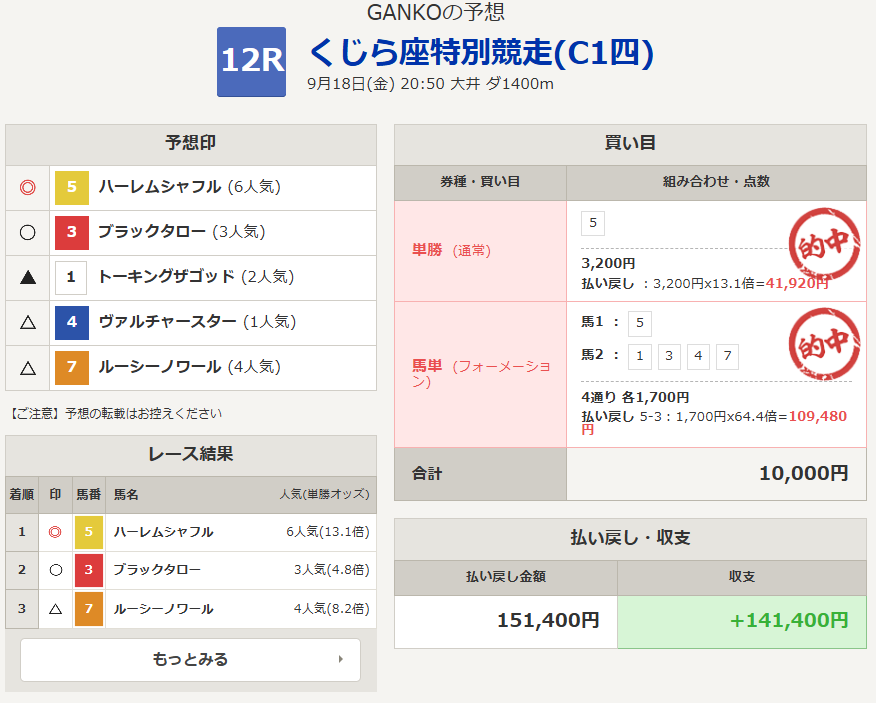Click odds 4人気(8.2倍) in results

click(332, 609)
